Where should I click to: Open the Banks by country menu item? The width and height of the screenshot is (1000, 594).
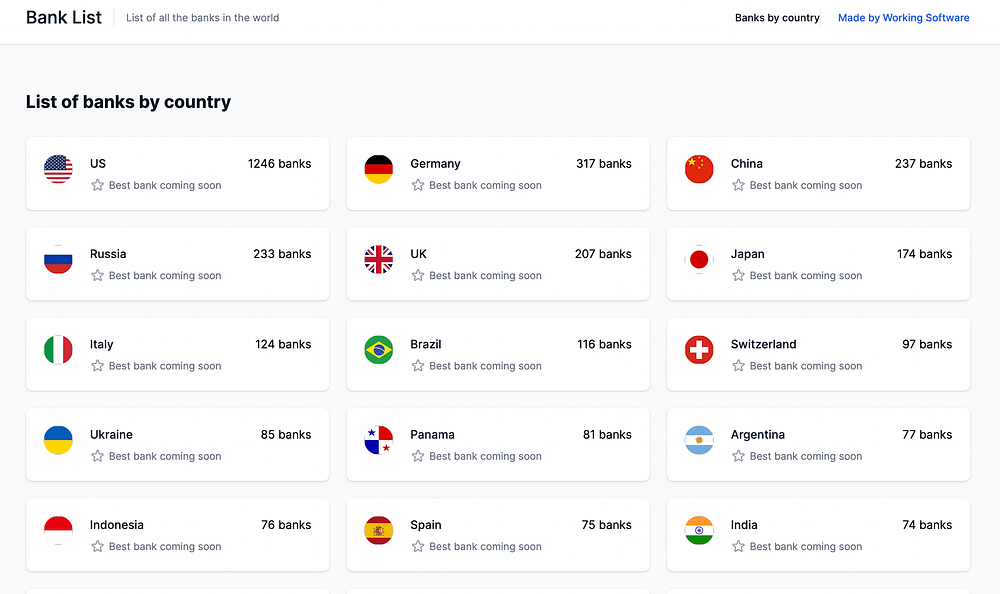tap(777, 18)
